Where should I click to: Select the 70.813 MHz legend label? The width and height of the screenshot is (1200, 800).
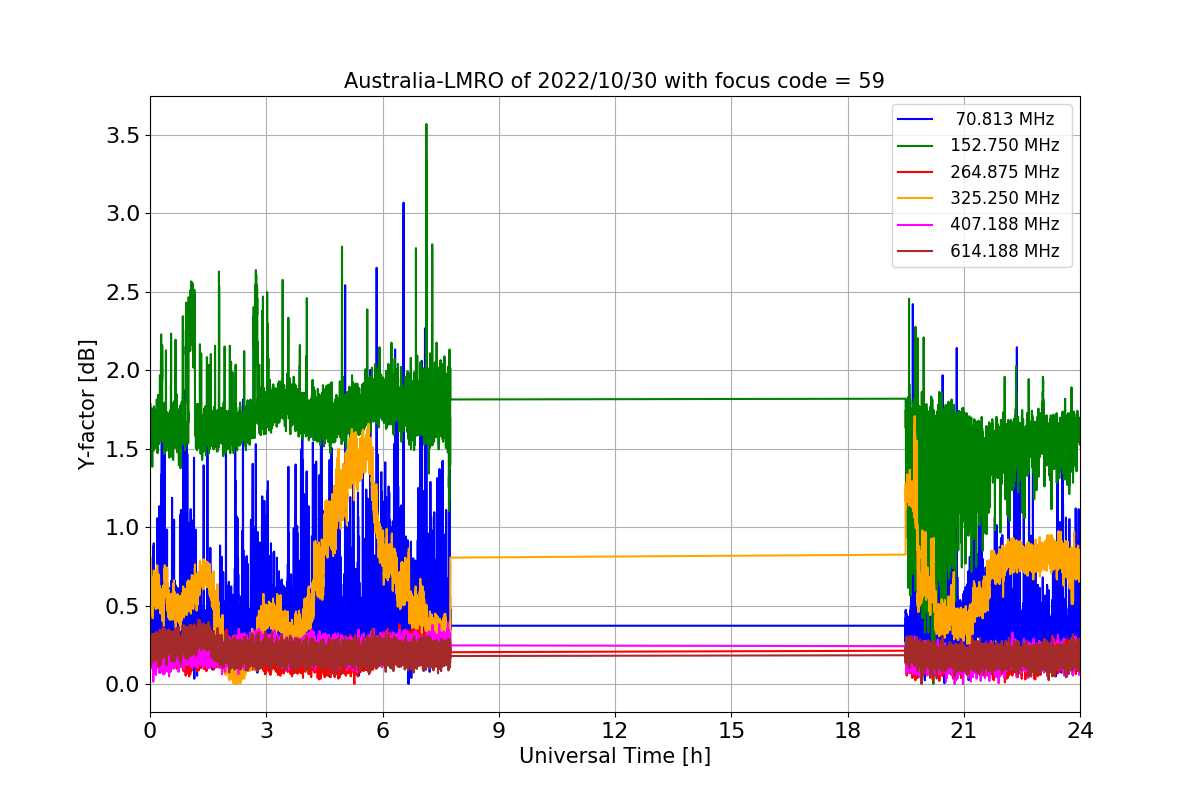tap(1005, 119)
